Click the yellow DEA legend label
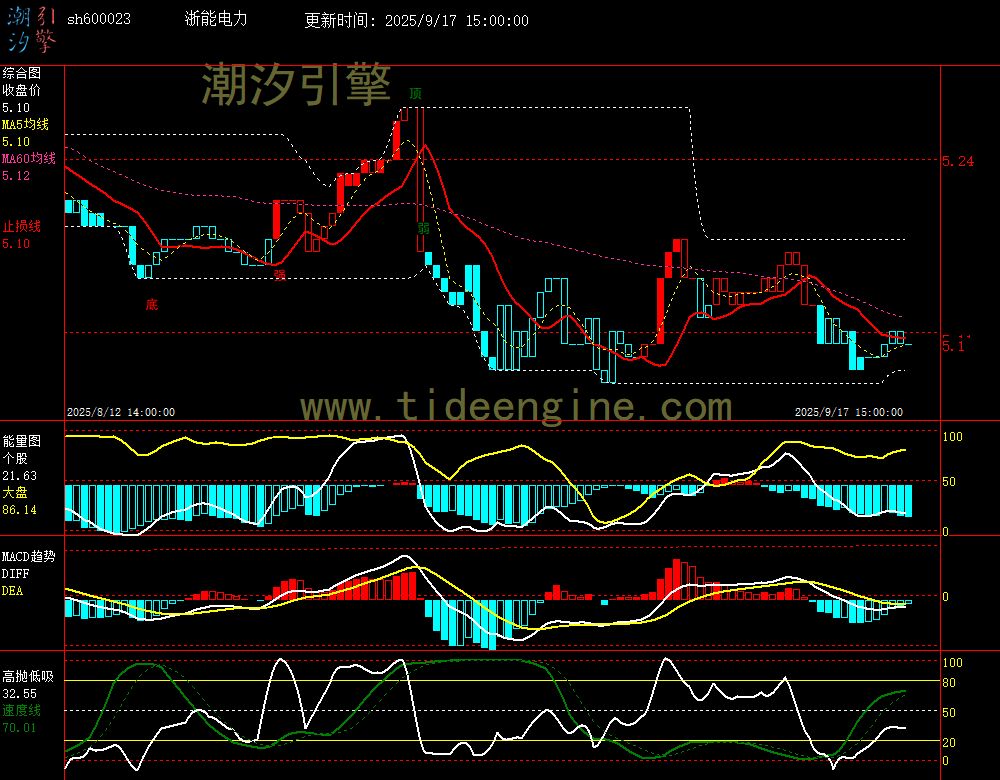 [x=12, y=591]
